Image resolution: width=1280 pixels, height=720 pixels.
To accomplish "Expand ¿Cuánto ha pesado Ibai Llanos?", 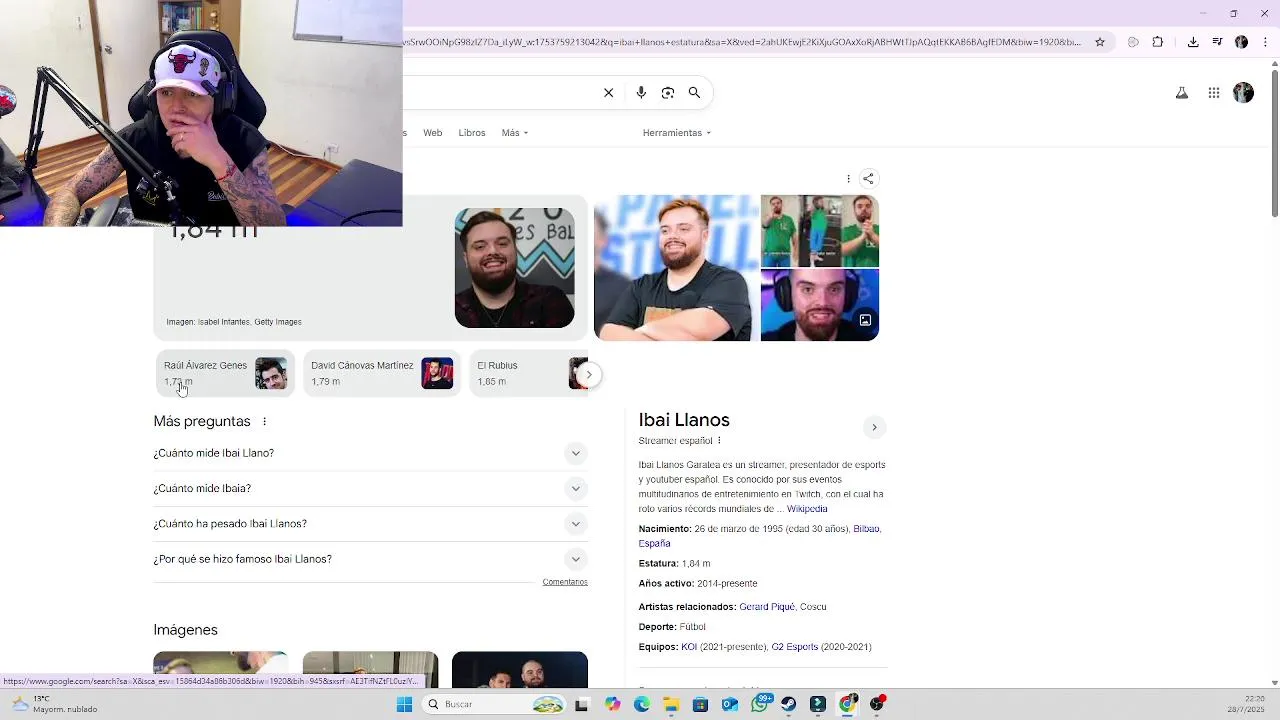I will [x=370, y=524].
